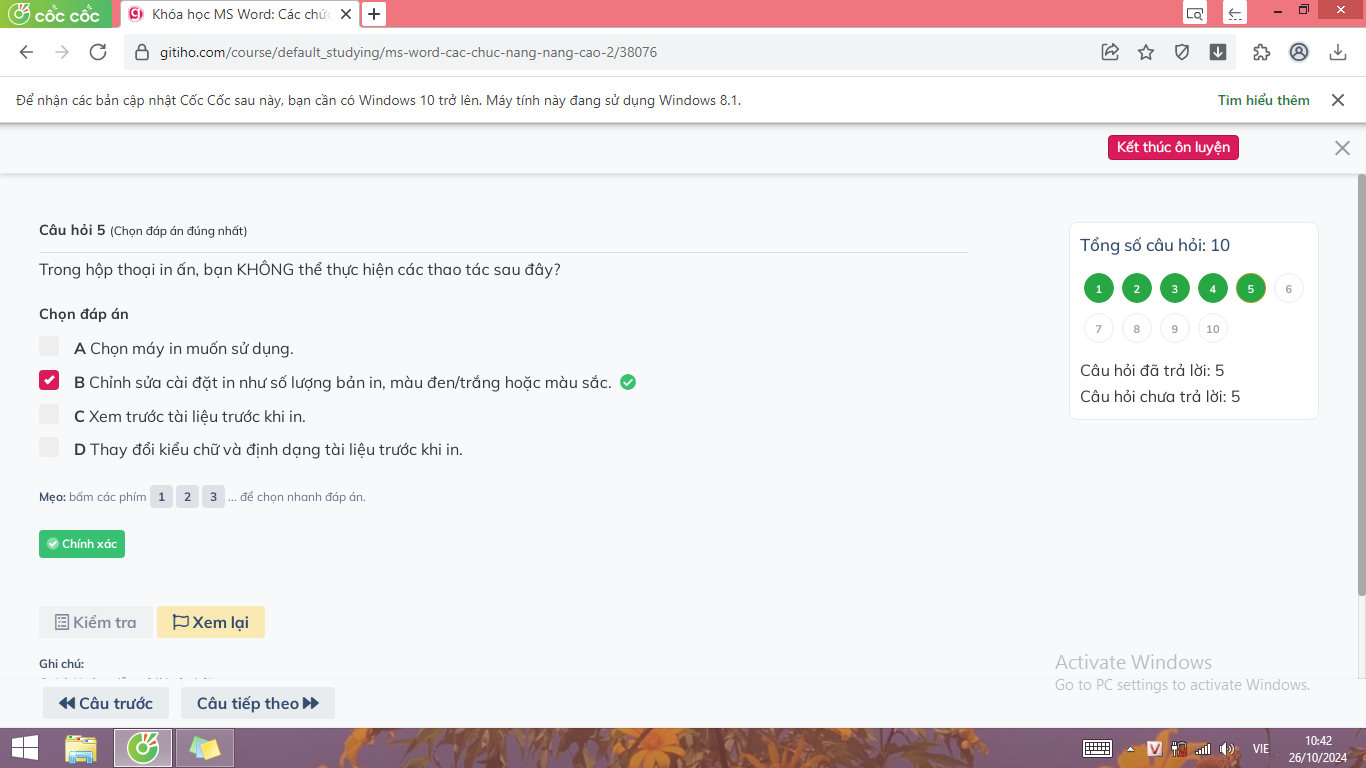Open the tab search icon in the title bar
This screenshot has width=1366, height=768.
point(1194,13)
